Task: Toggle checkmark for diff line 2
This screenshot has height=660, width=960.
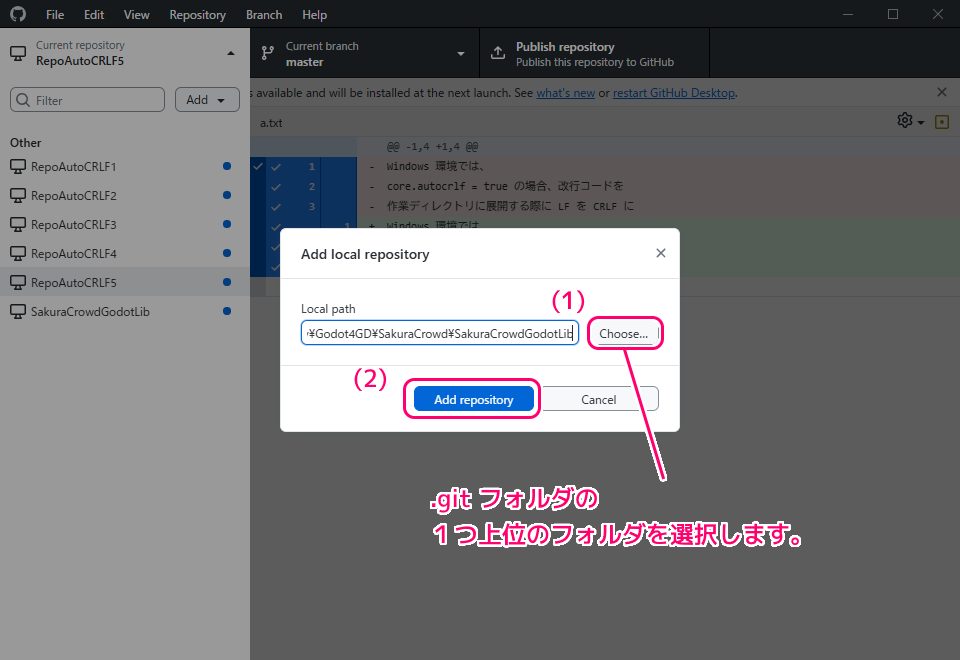Action: tap(276, 186)
